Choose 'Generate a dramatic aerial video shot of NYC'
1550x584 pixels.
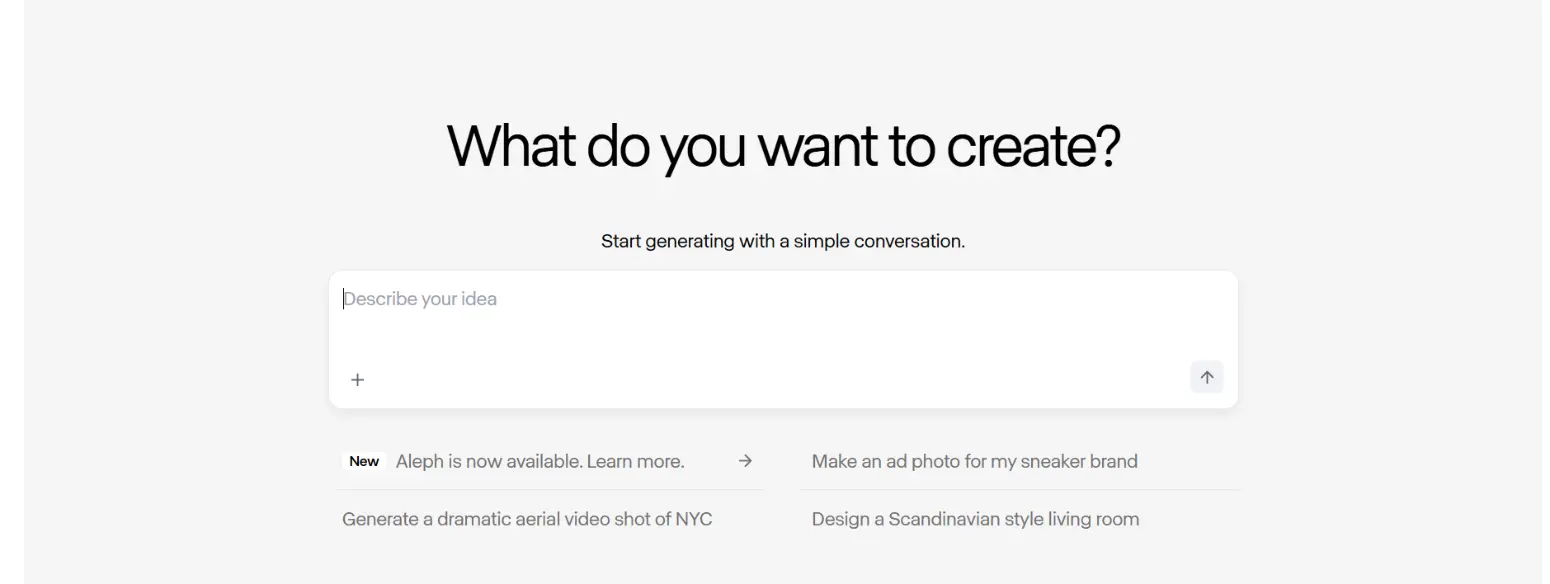[x=527, y=519]
